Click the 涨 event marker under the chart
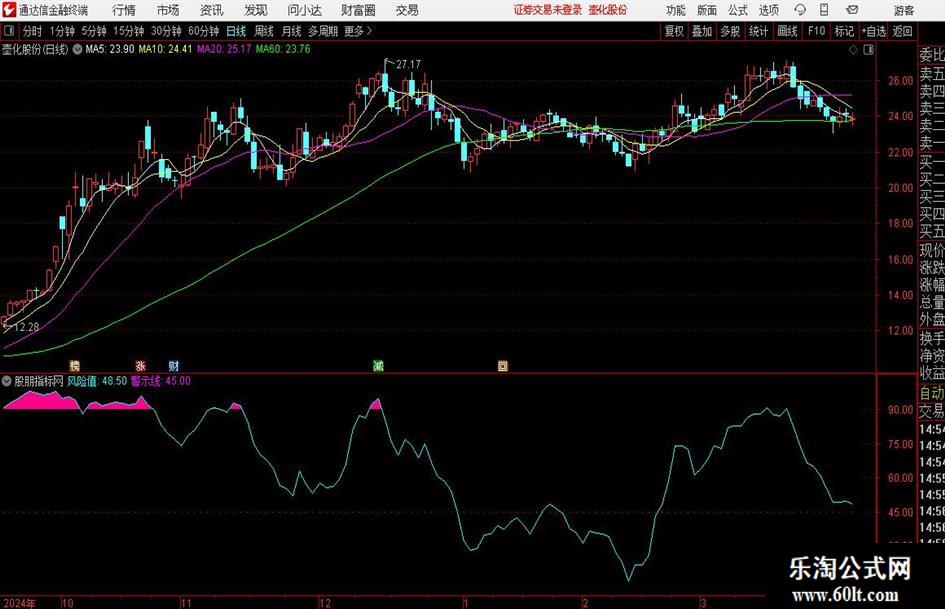Screen dimensions: 945x609 140,365
